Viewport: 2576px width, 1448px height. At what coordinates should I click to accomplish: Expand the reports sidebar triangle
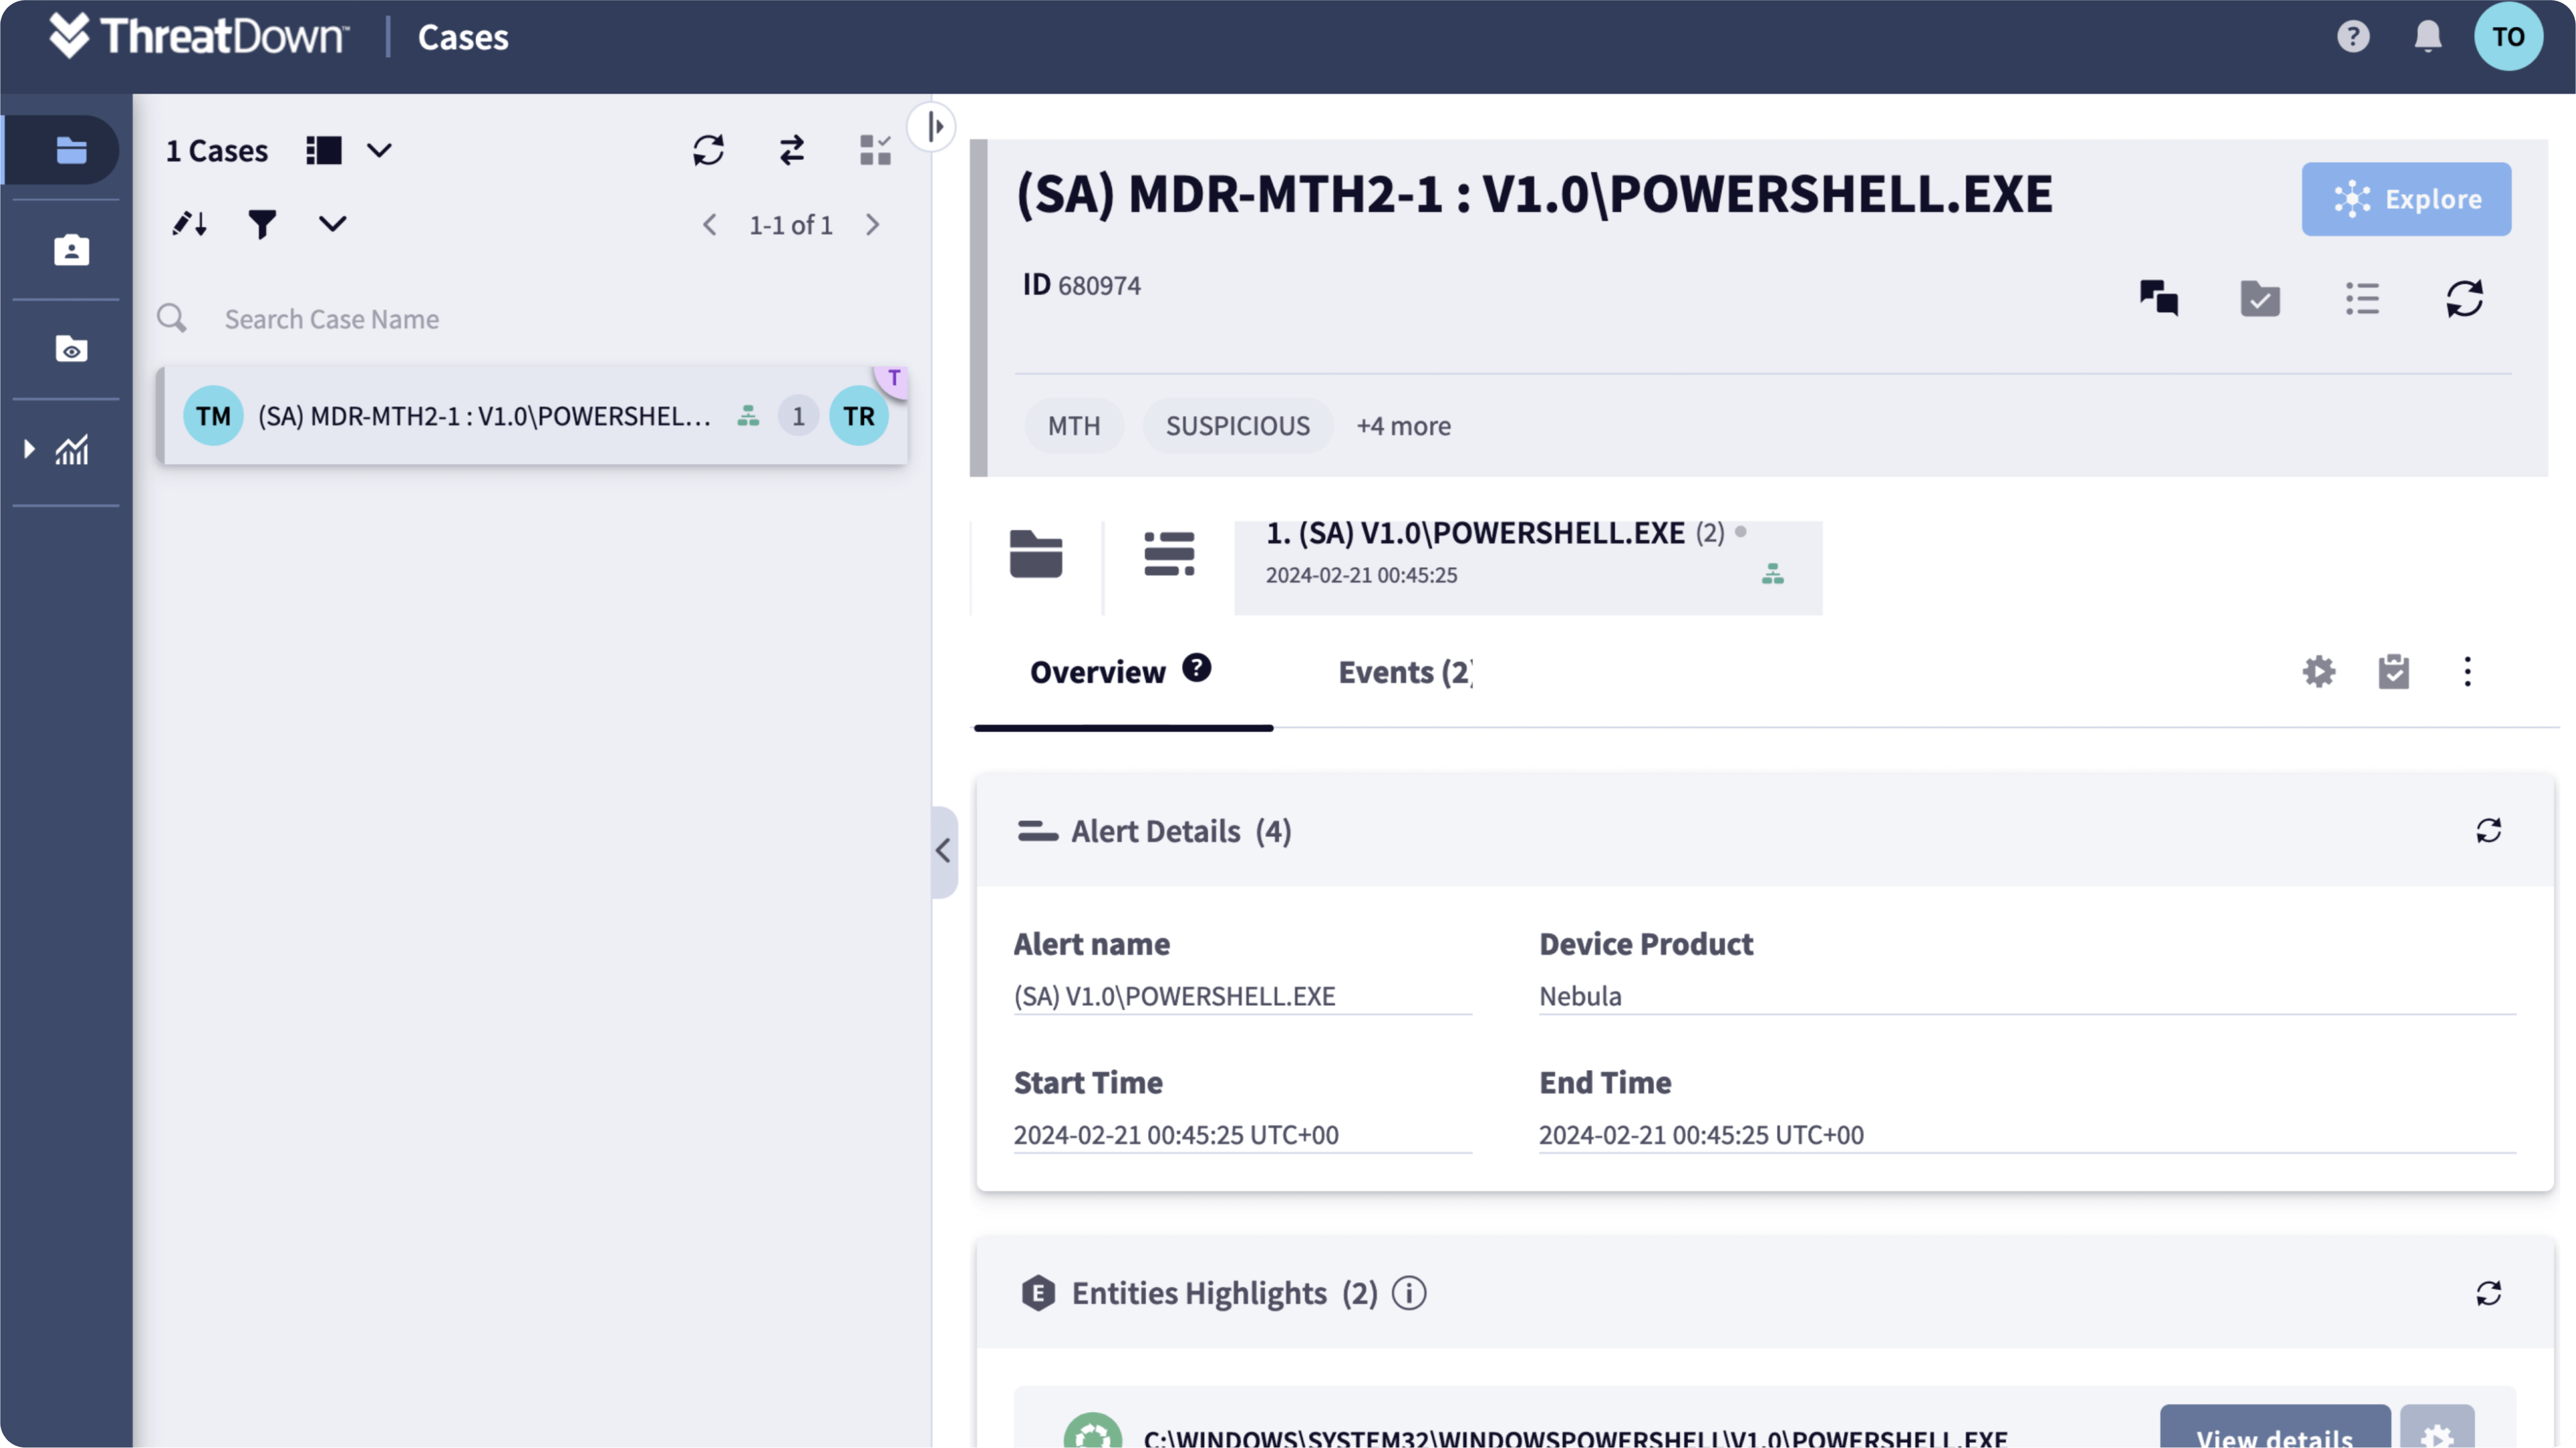pos(29,449)
